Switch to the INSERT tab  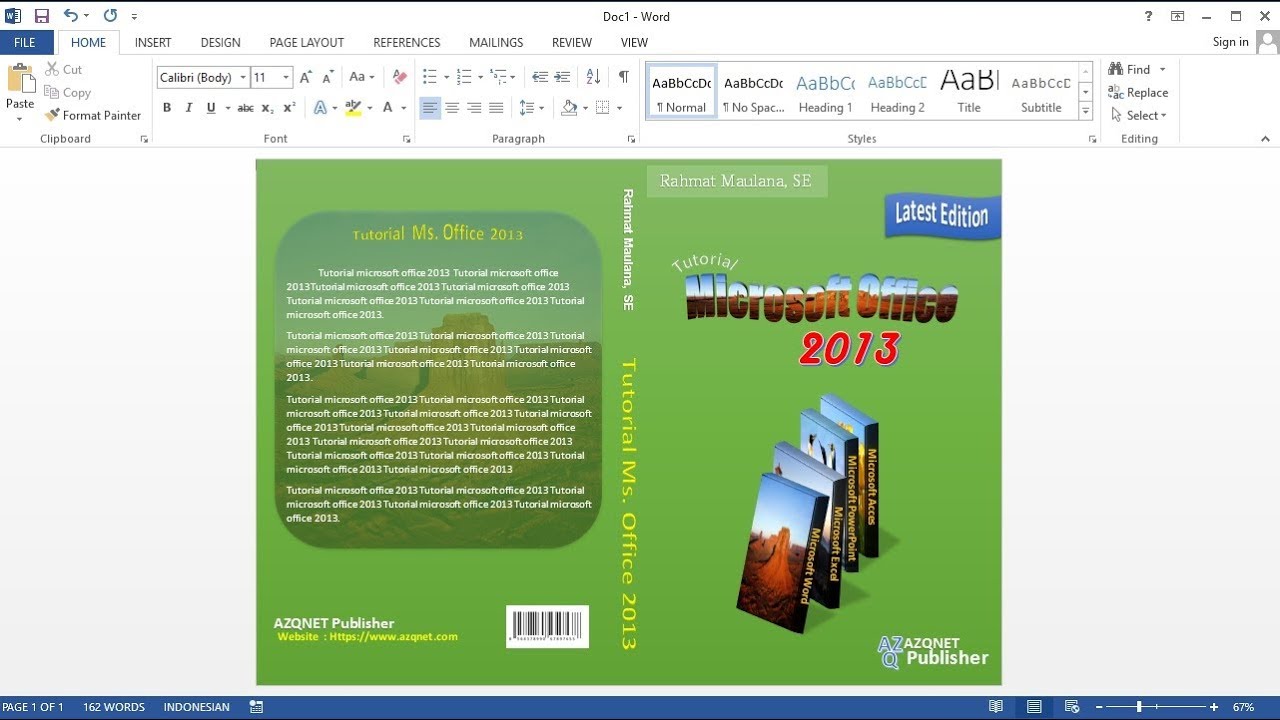pyautogui.click(x=153, y=42)
